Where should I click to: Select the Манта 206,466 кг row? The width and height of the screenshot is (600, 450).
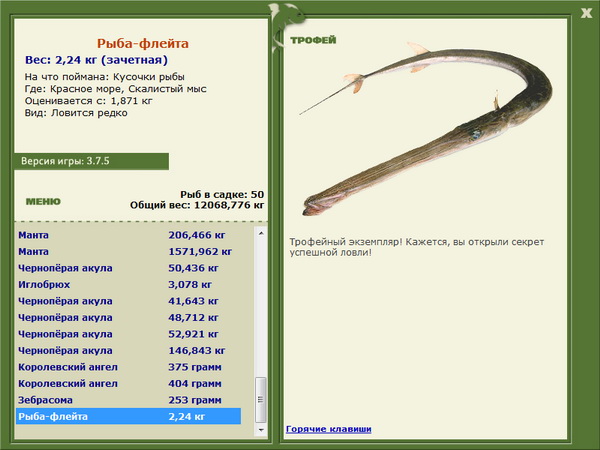pos(129,235)
